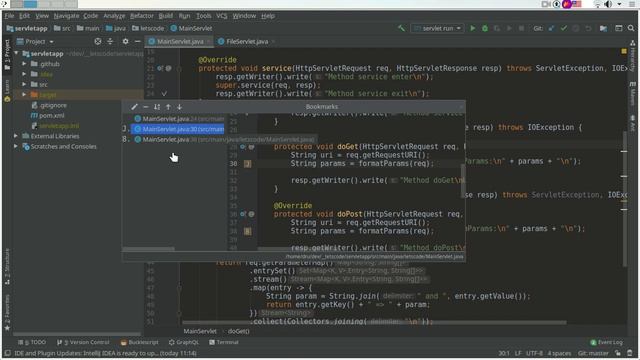Toggle the Learn tool window stripe

click(x=7, y=91)
